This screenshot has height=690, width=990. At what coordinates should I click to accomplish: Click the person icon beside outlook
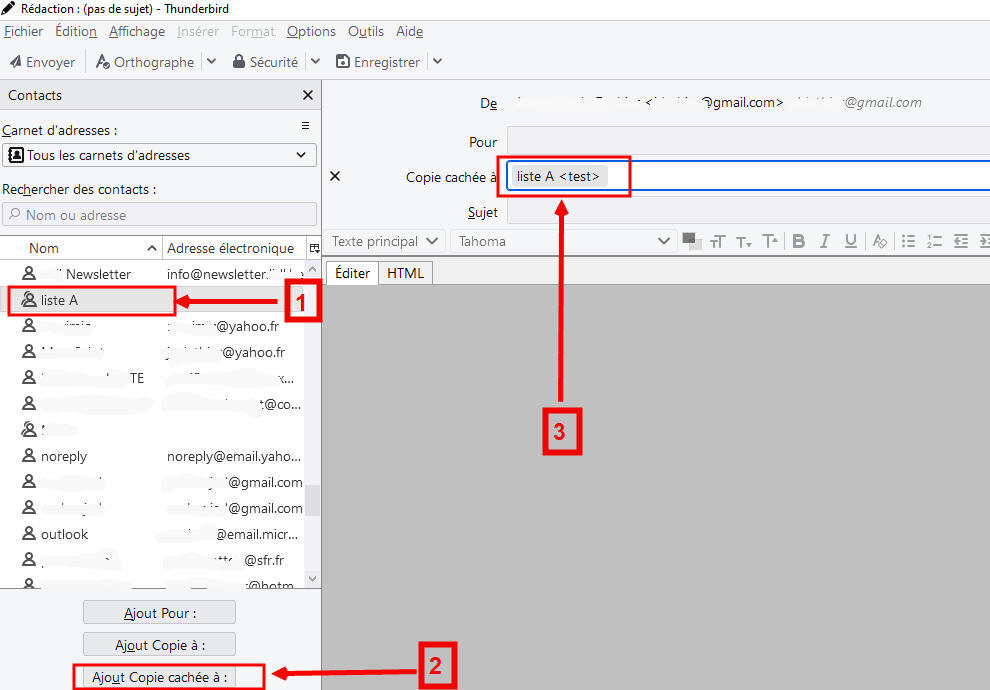pyautogui.click(x=28, y=533)
